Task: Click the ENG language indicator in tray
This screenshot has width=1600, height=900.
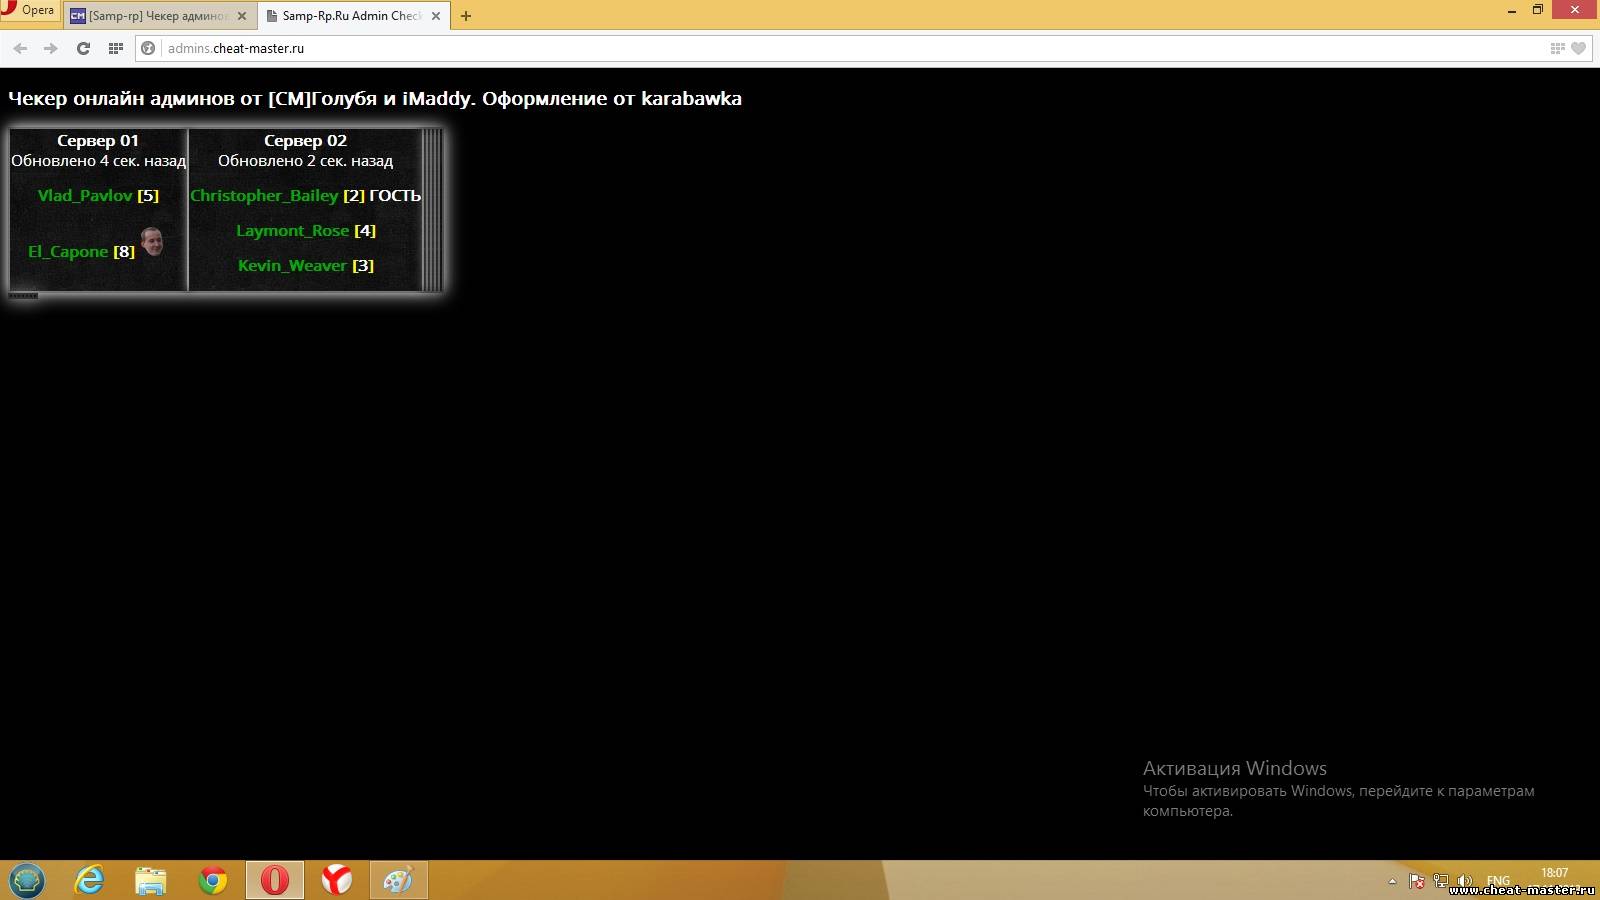Action: (1498, 881)
